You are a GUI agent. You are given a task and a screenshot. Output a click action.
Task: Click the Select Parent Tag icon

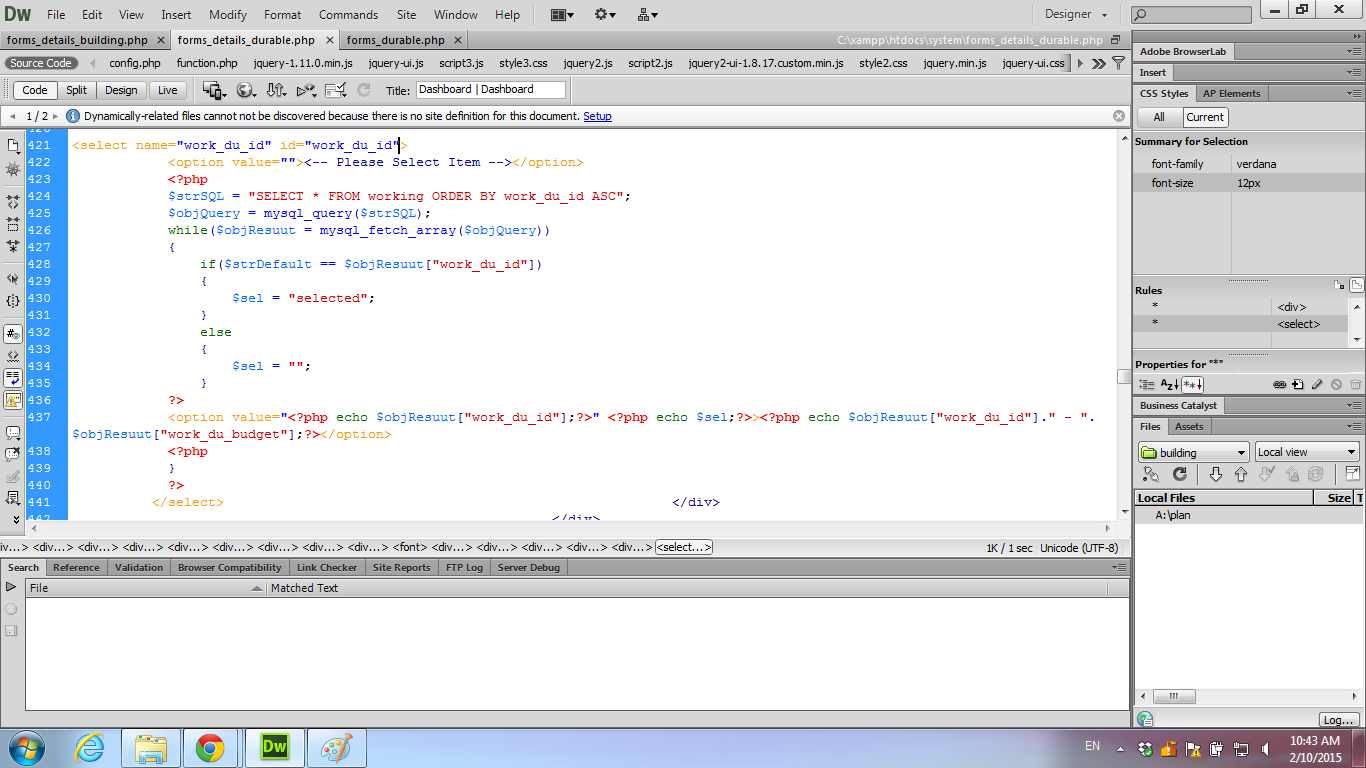13,279
